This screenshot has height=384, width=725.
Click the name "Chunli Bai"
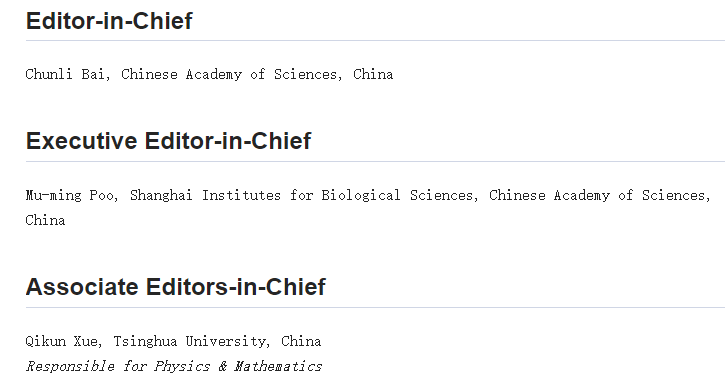65,74
